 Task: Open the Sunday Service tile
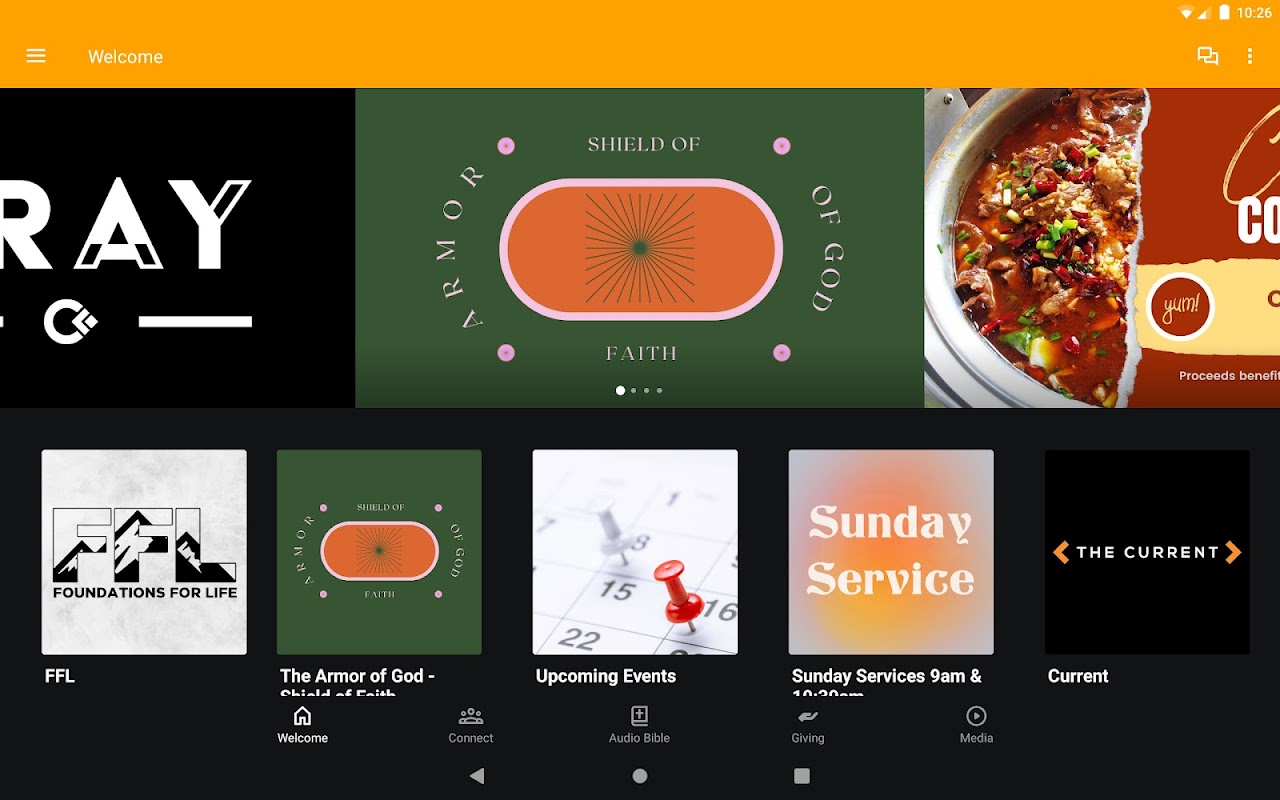tap(891, 552)
